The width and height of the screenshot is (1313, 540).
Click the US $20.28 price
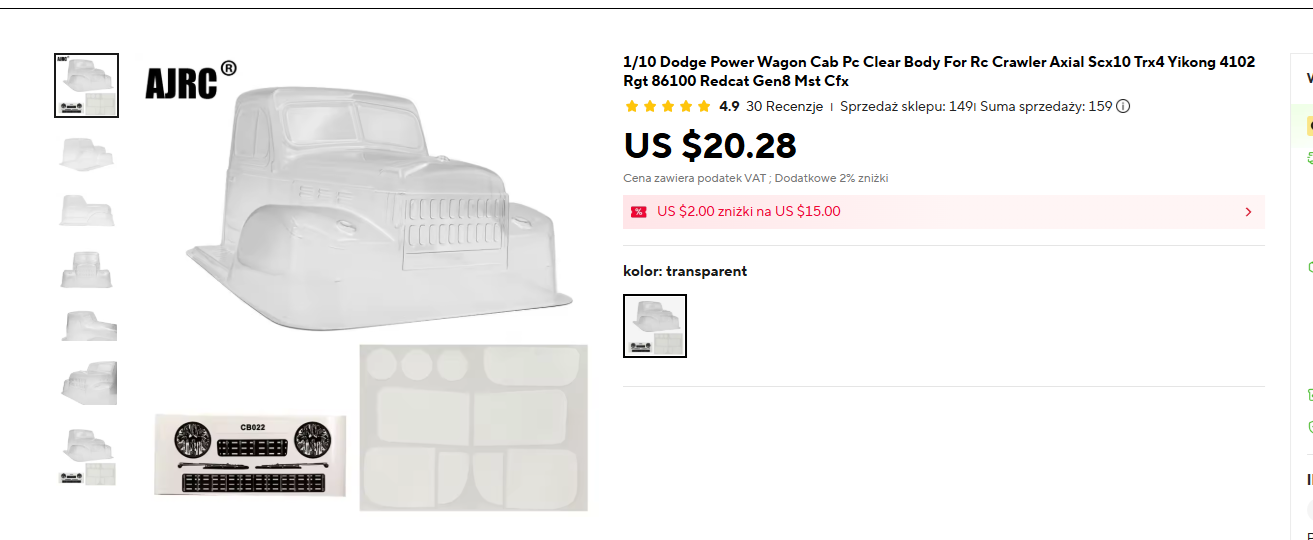(710, 146)
